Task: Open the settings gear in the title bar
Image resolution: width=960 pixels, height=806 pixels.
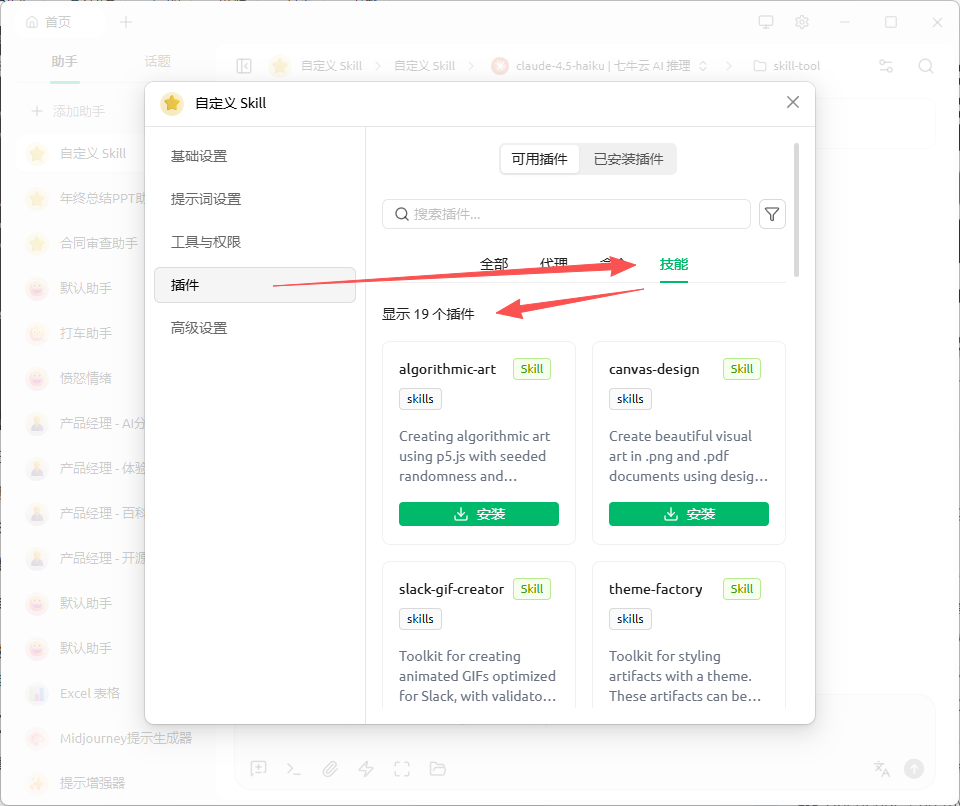Action: click(801, 22)
